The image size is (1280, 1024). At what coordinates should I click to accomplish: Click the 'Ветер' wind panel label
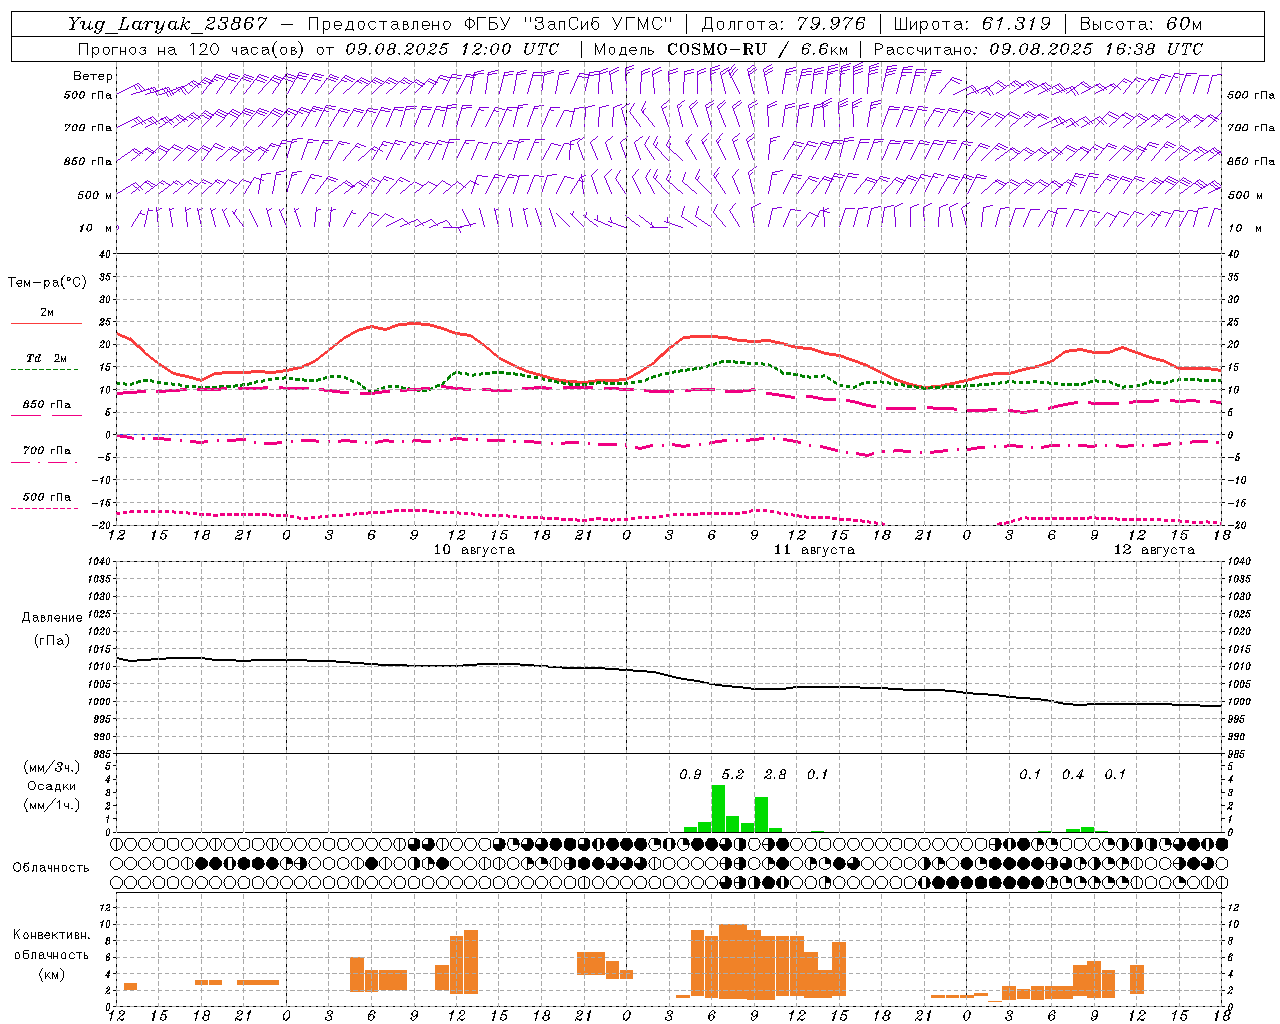(x=93, y=76)
